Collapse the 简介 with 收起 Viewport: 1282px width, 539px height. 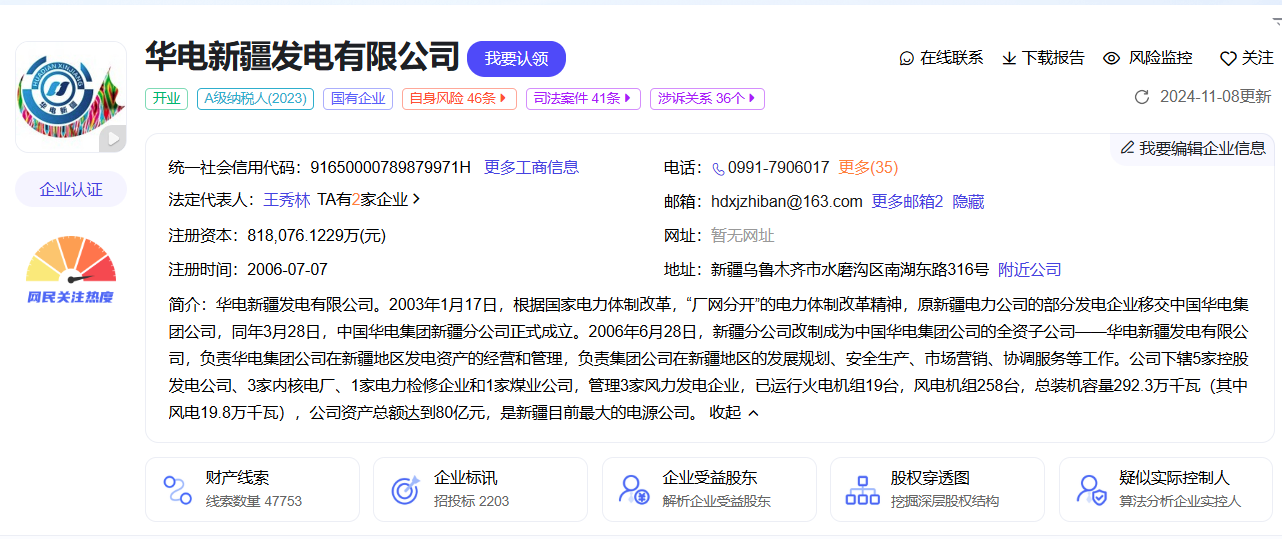(x=735, y=412)
